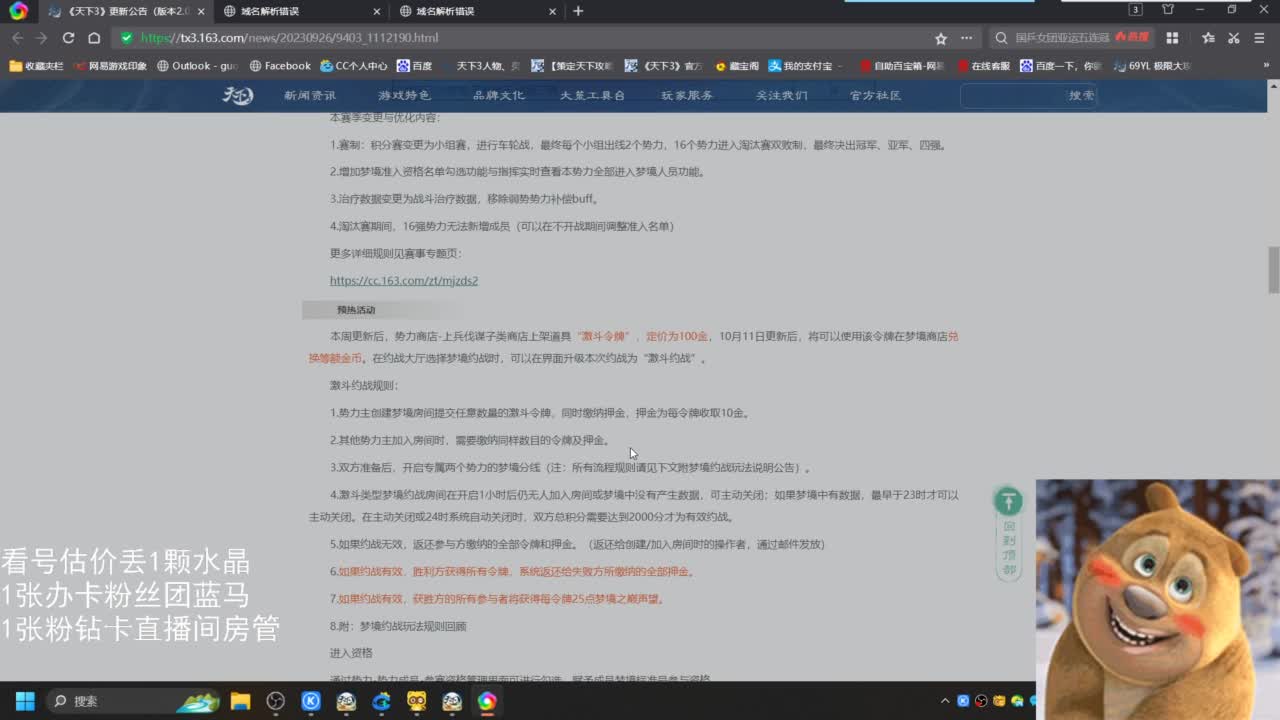Click the tab counter badge showing 3
1280x720 pixels.
click(x=1135, y=10)
